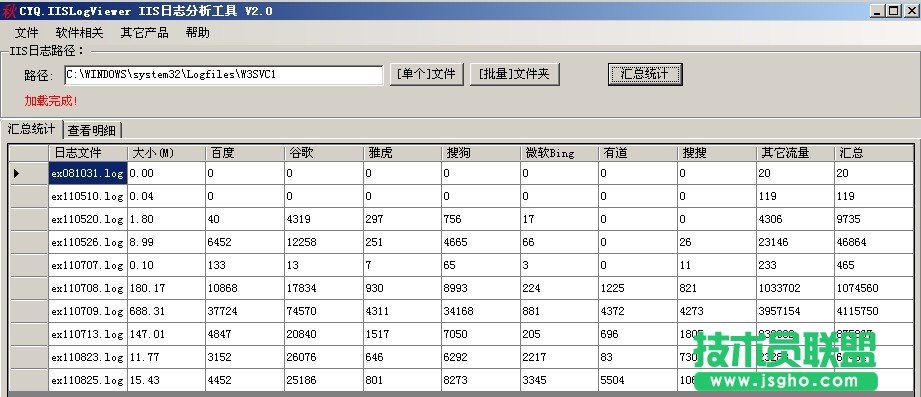This screenshot has height=397, width=921.
Task: Click the 有道 column header
Action: [638, 153]
